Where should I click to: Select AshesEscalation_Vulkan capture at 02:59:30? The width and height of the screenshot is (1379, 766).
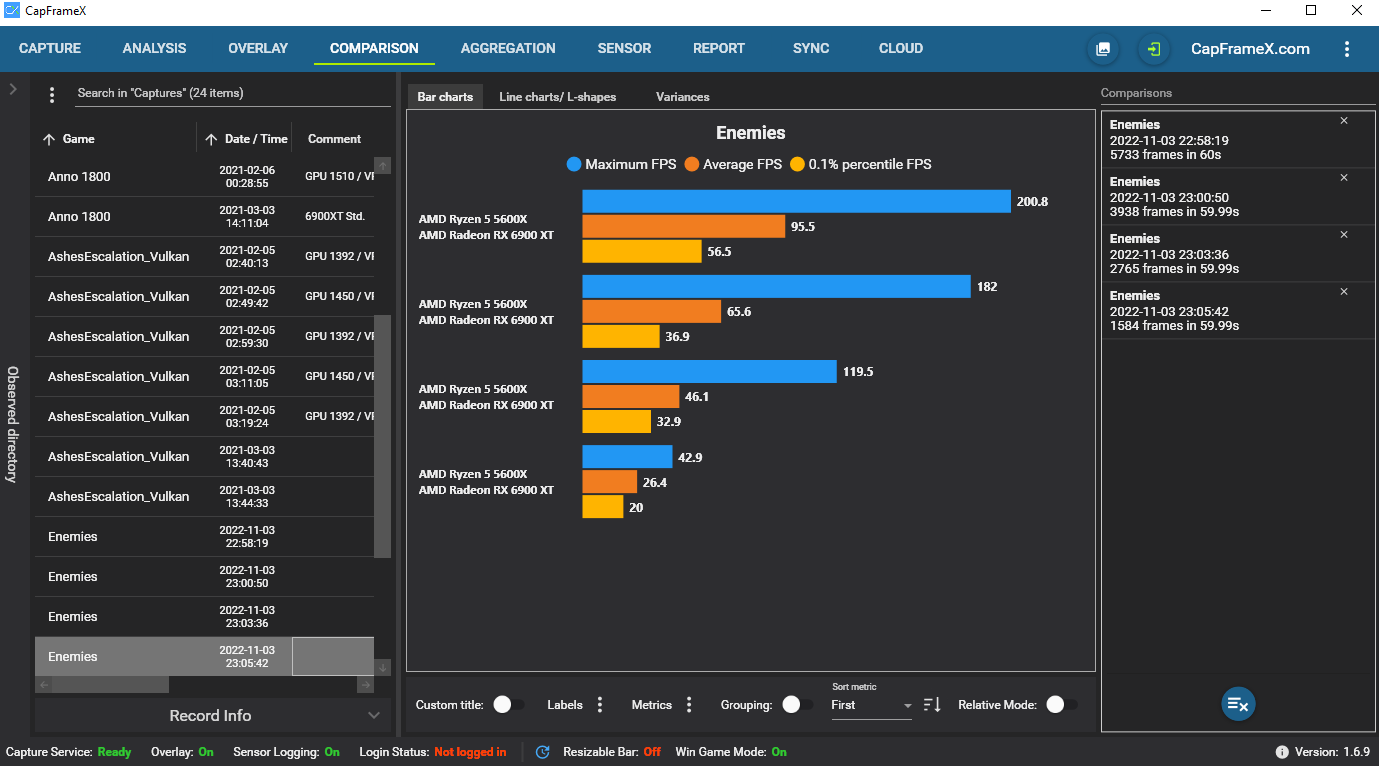(204, 337)
